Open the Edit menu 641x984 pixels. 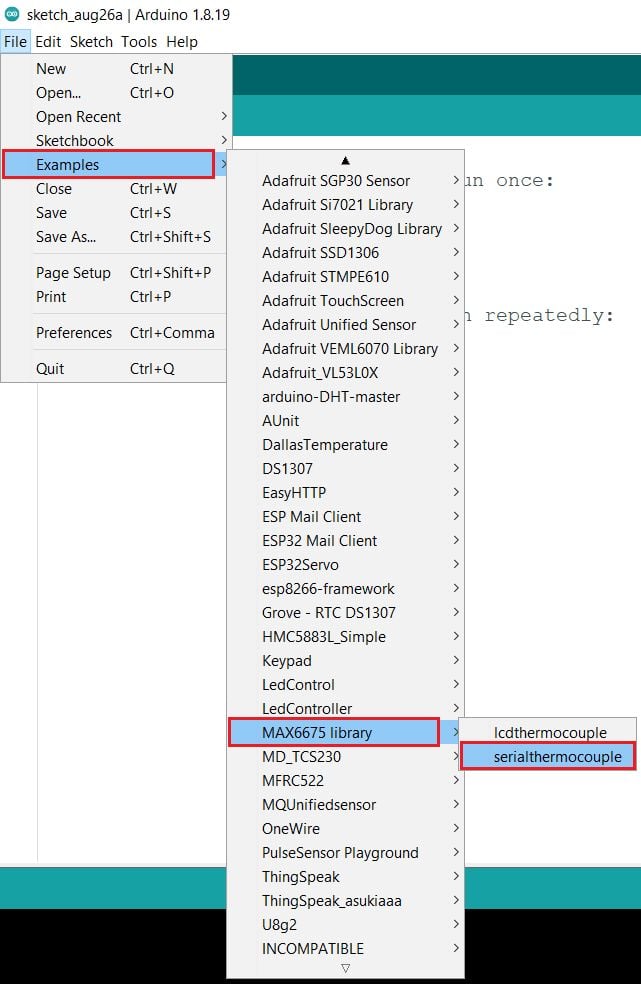[48, 42]
